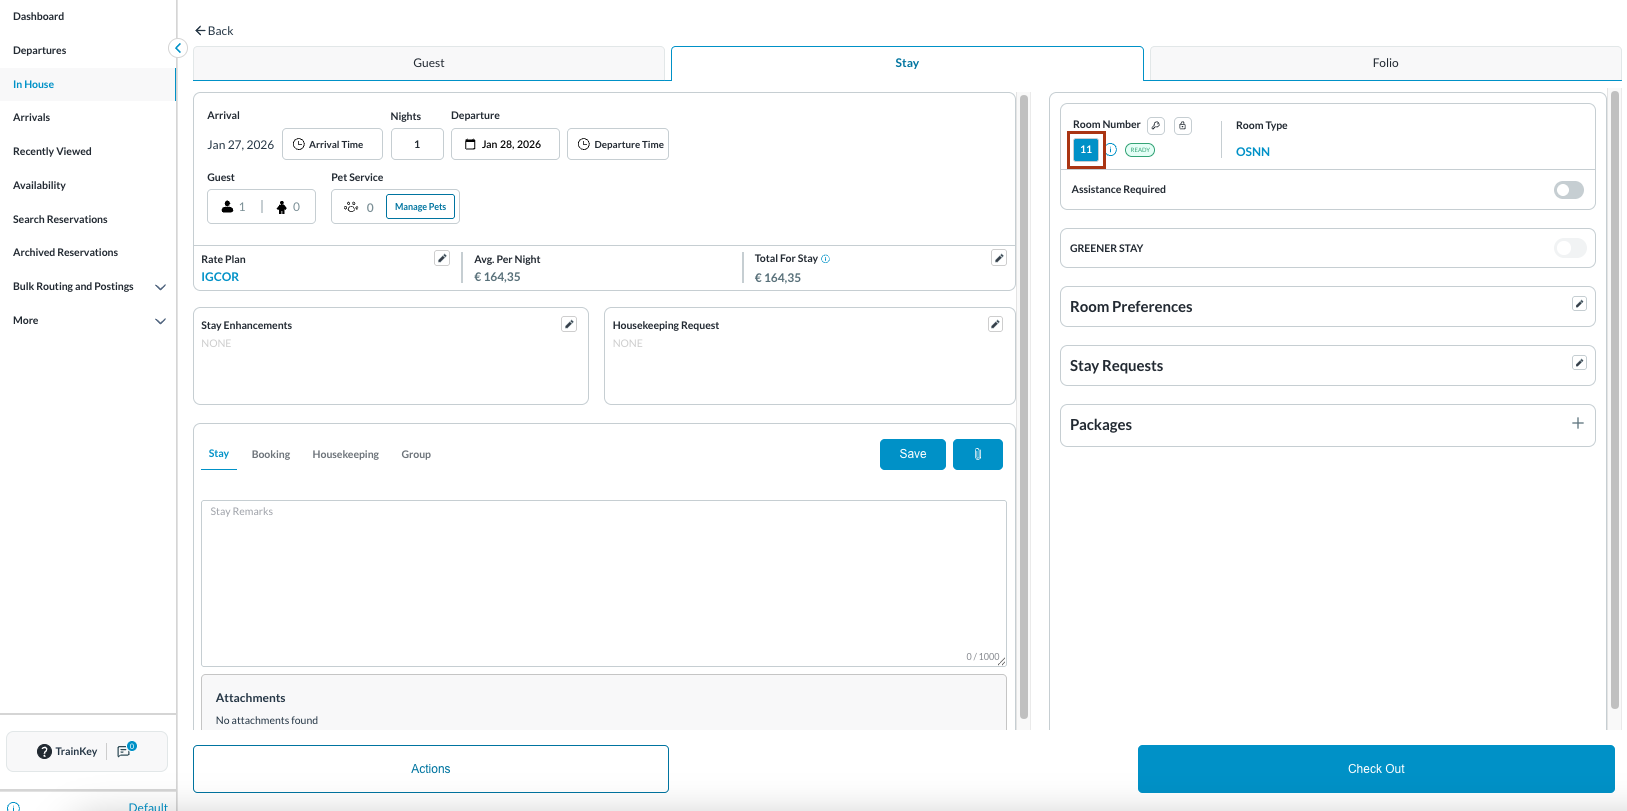The image size is (1627, 811).
Task: Enable the Greener Stay toggle
Action: coord(1569,248)
